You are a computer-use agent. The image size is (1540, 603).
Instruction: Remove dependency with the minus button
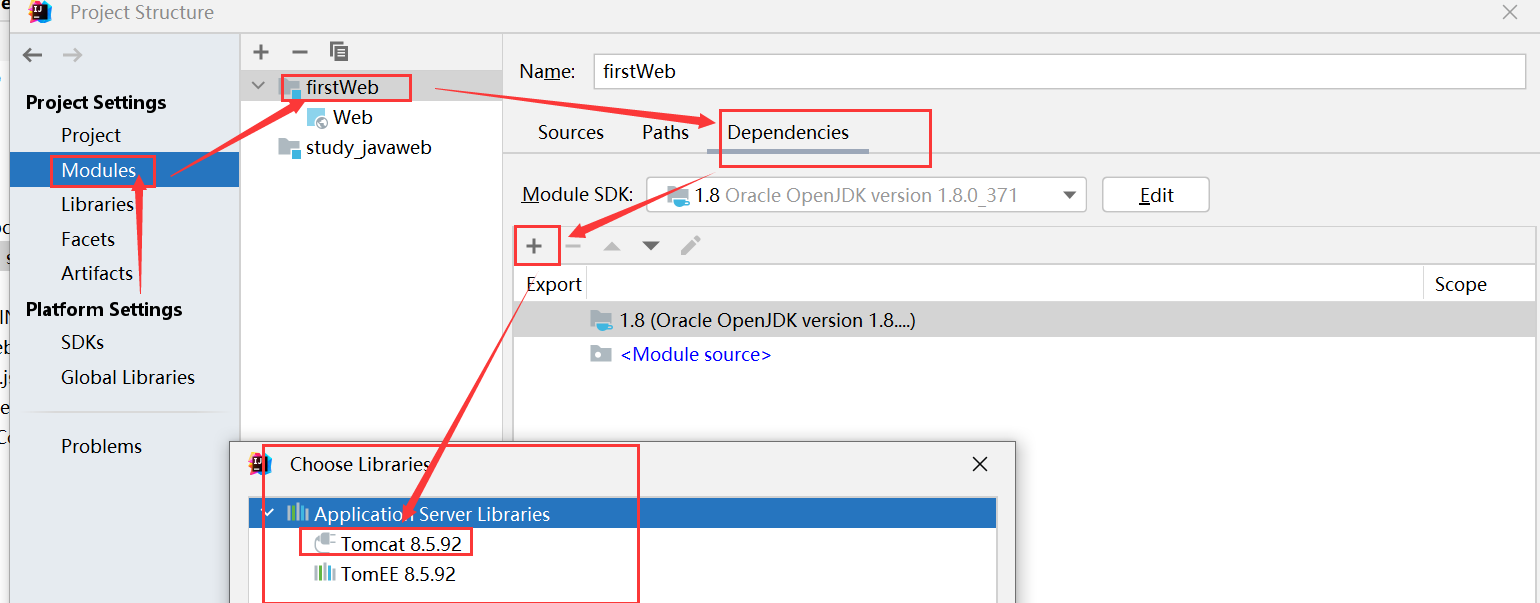(x=573, y=246)
